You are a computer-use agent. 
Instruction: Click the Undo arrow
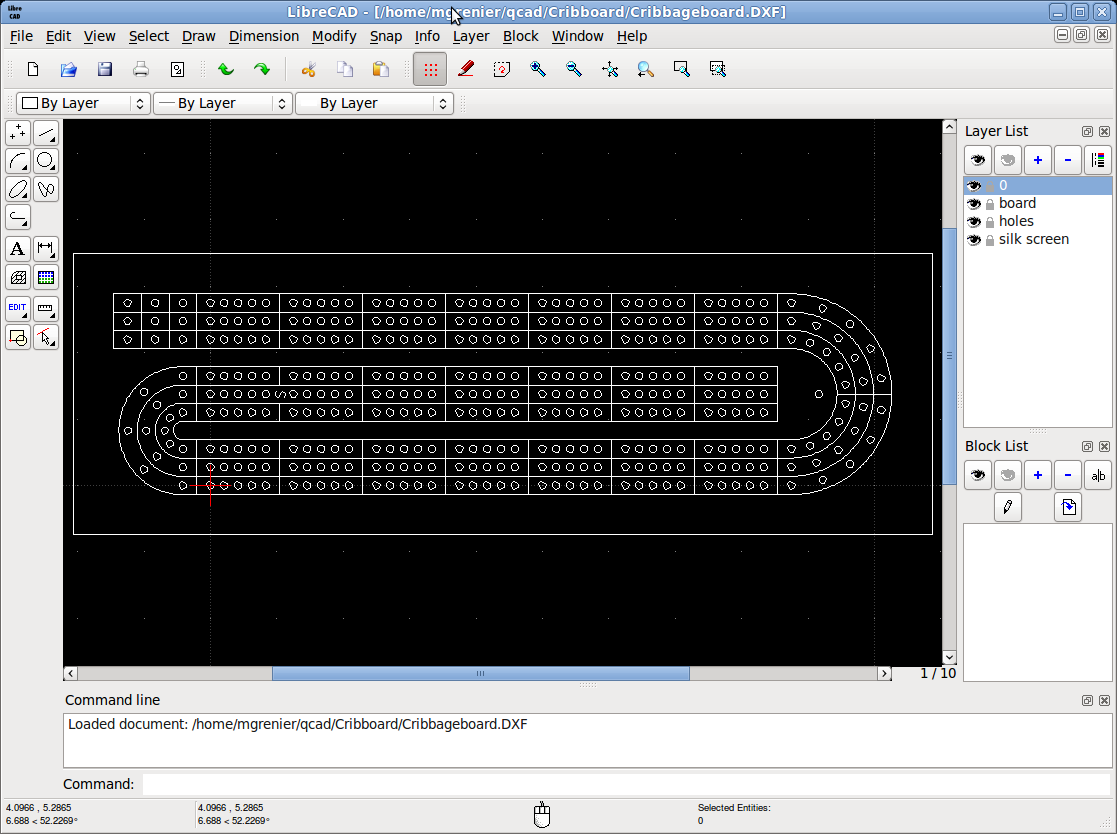(x=226, y=68)
